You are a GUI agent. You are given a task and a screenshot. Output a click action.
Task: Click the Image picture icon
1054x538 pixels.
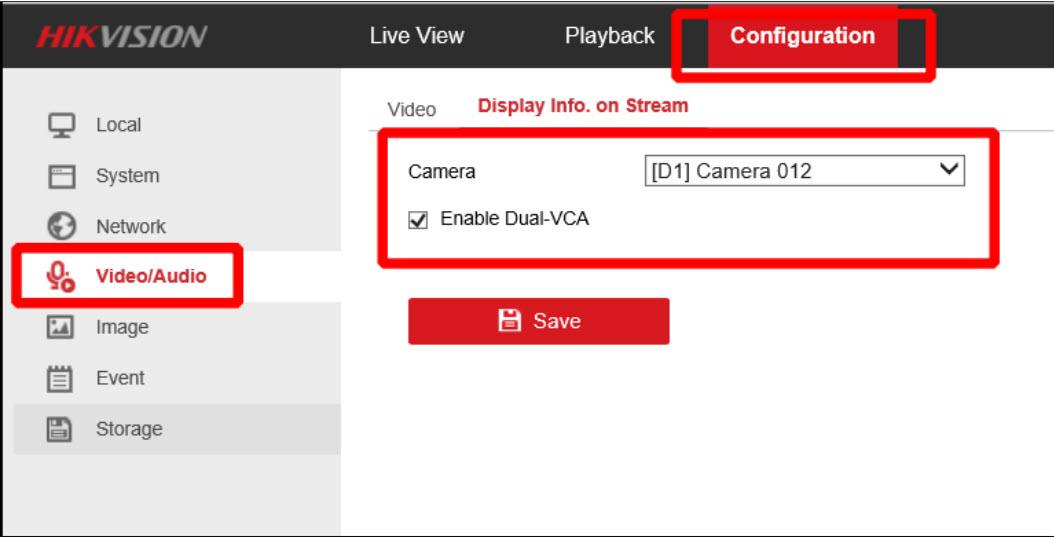62,328
